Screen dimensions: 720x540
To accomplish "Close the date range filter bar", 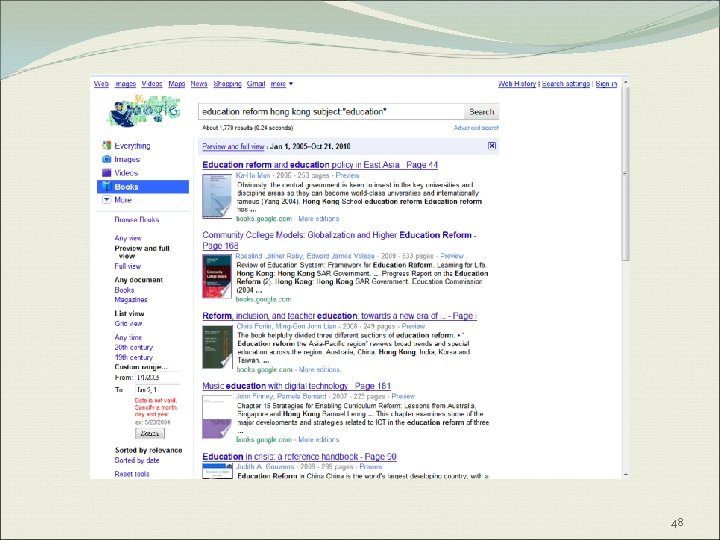I will point(492,146).
